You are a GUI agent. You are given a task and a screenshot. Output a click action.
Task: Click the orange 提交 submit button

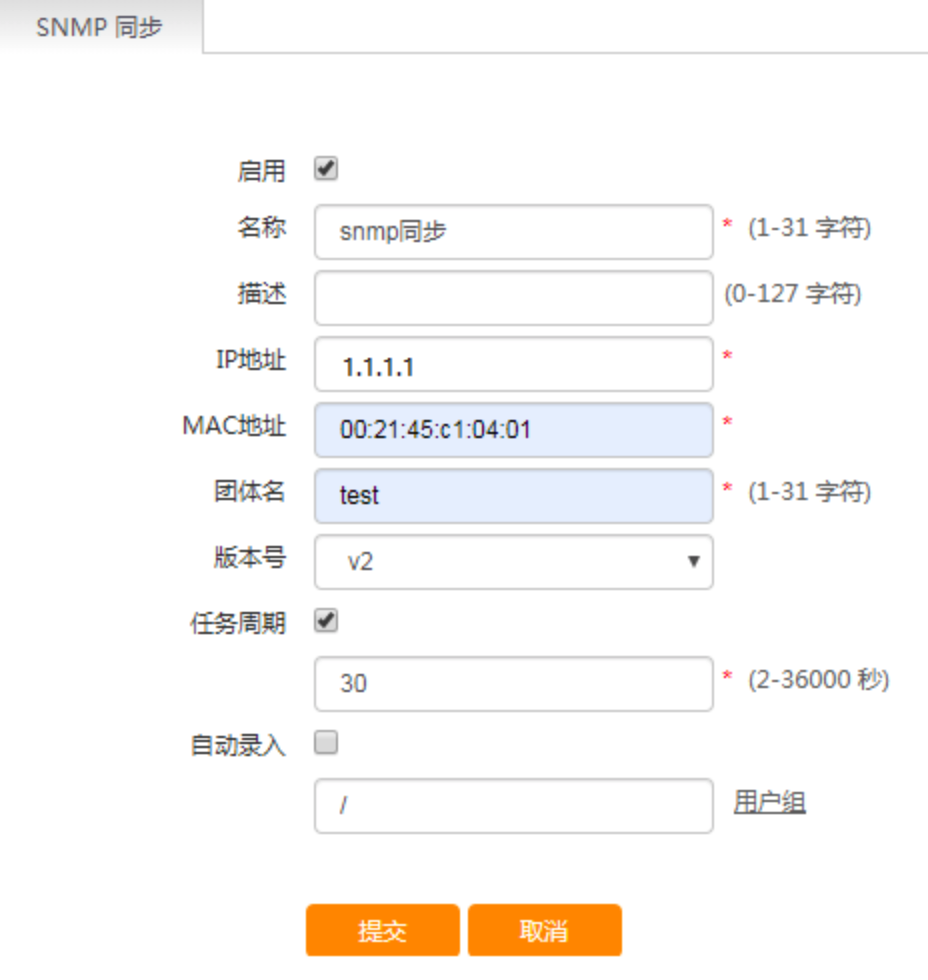(382, 930)
